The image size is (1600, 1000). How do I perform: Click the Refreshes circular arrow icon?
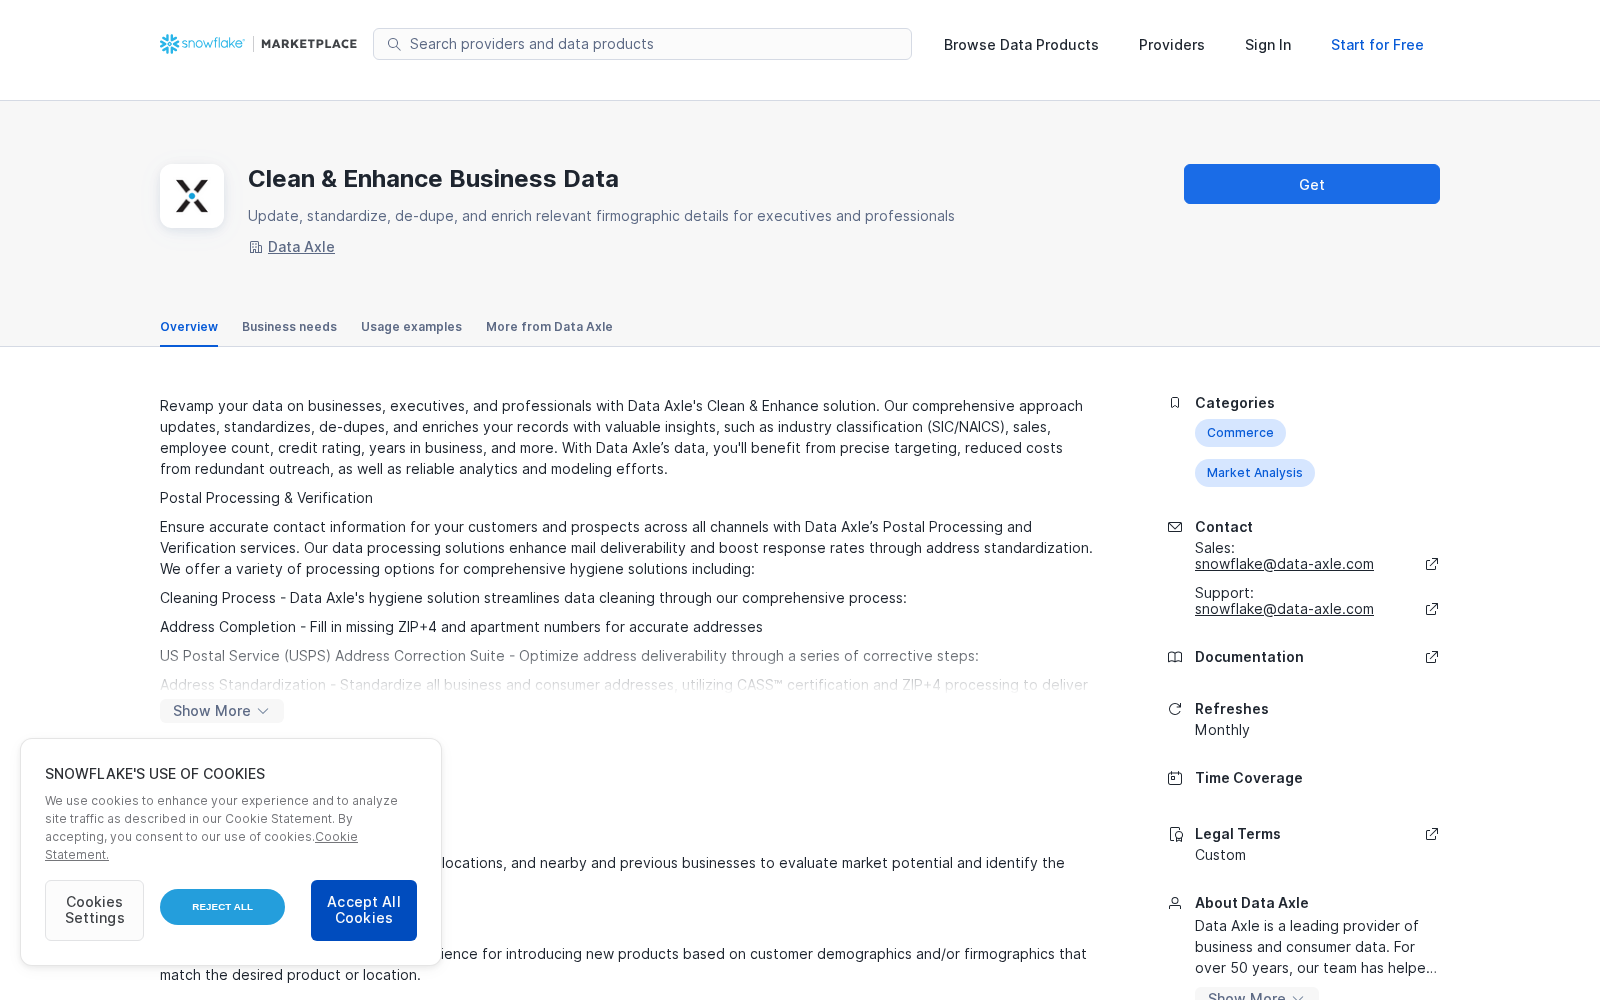[1175, 709]
